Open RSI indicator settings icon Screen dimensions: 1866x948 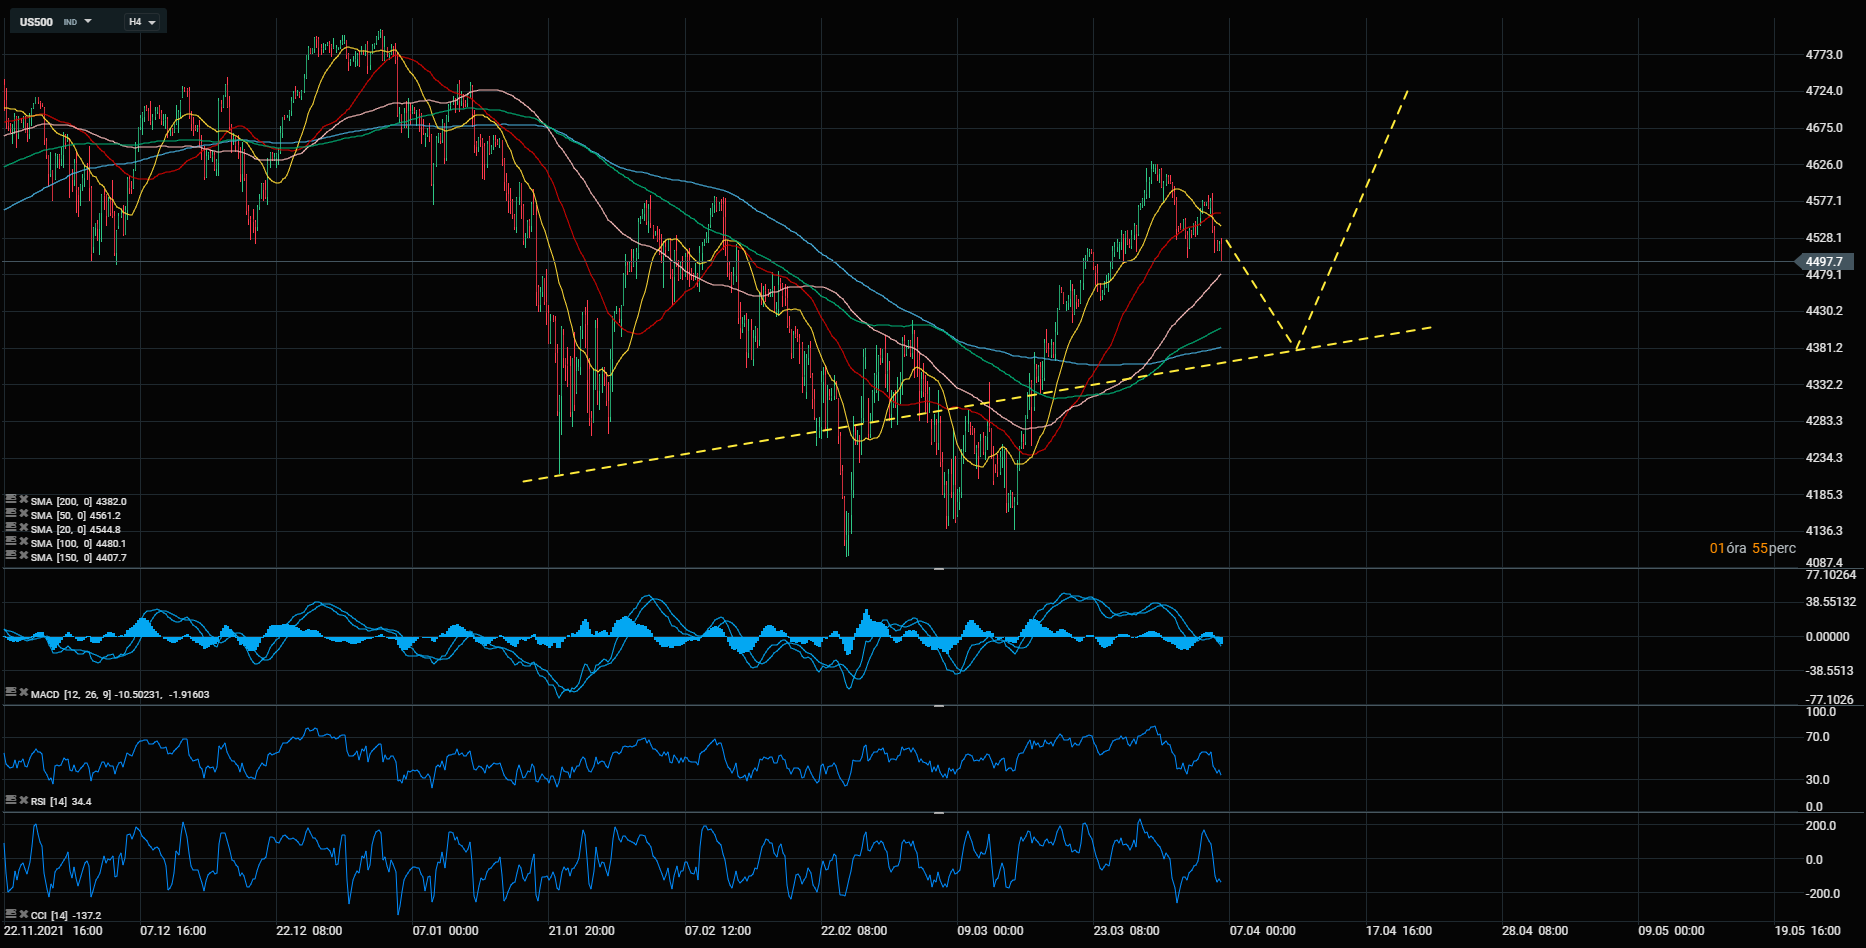click(x=11, y=798)
